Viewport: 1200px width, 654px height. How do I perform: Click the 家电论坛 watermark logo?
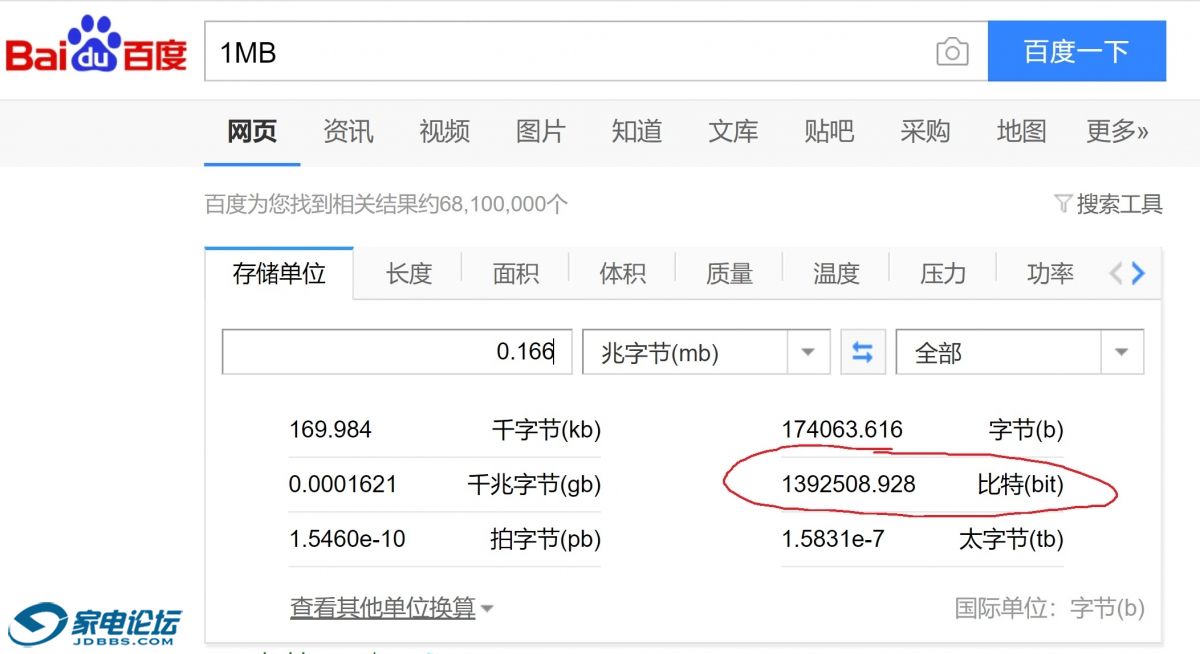click(95, 624)
